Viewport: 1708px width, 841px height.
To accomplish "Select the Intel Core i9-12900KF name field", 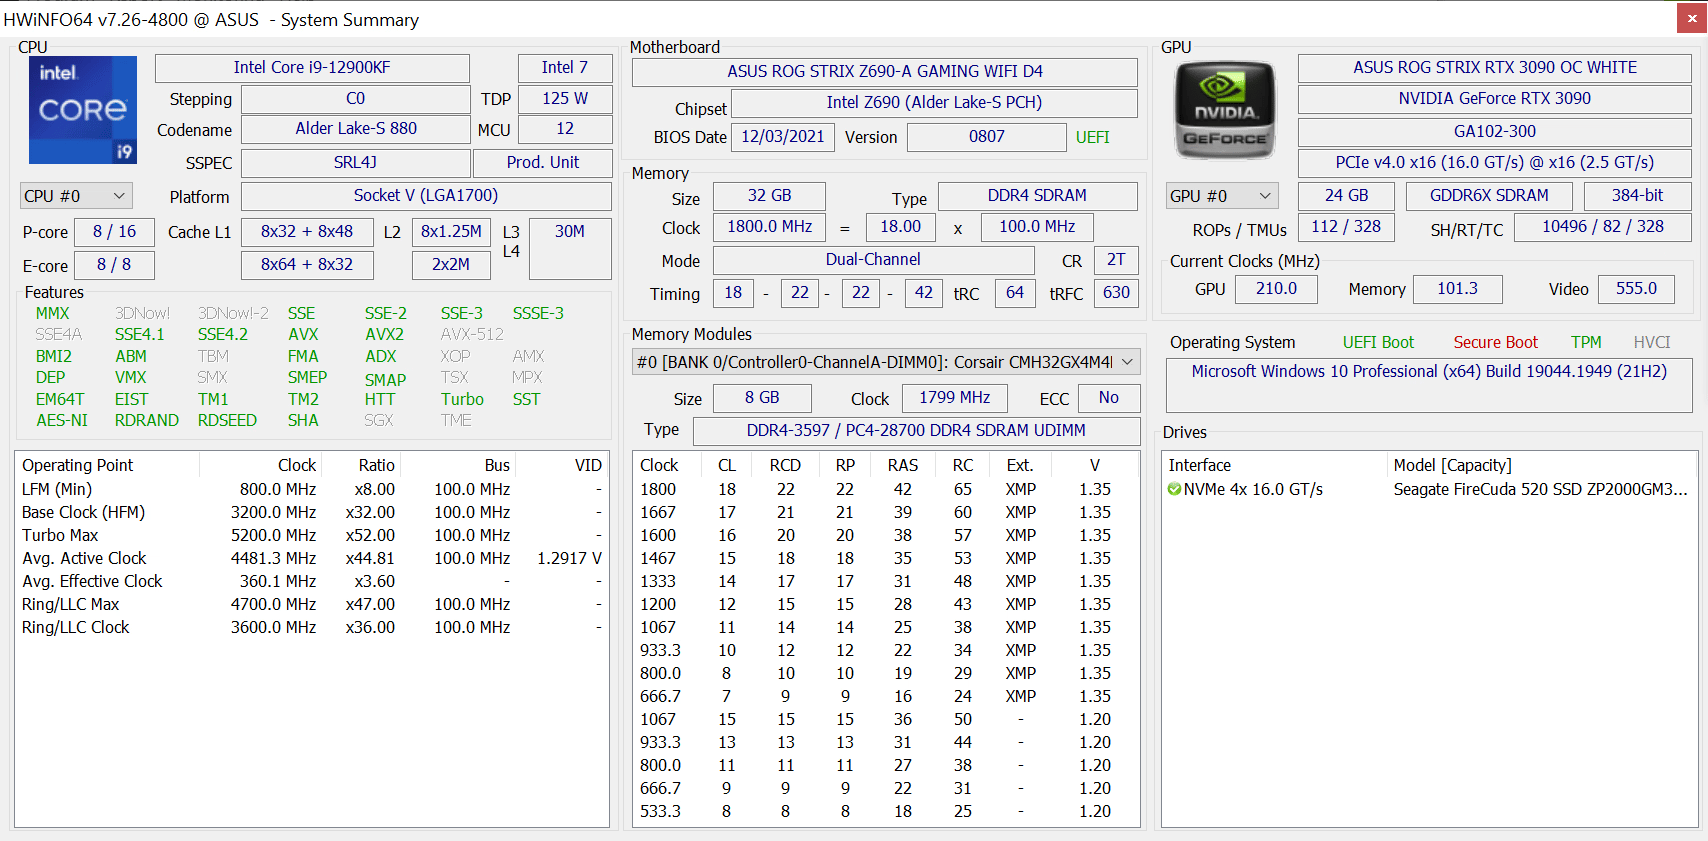I will click(x=312, y=68).
